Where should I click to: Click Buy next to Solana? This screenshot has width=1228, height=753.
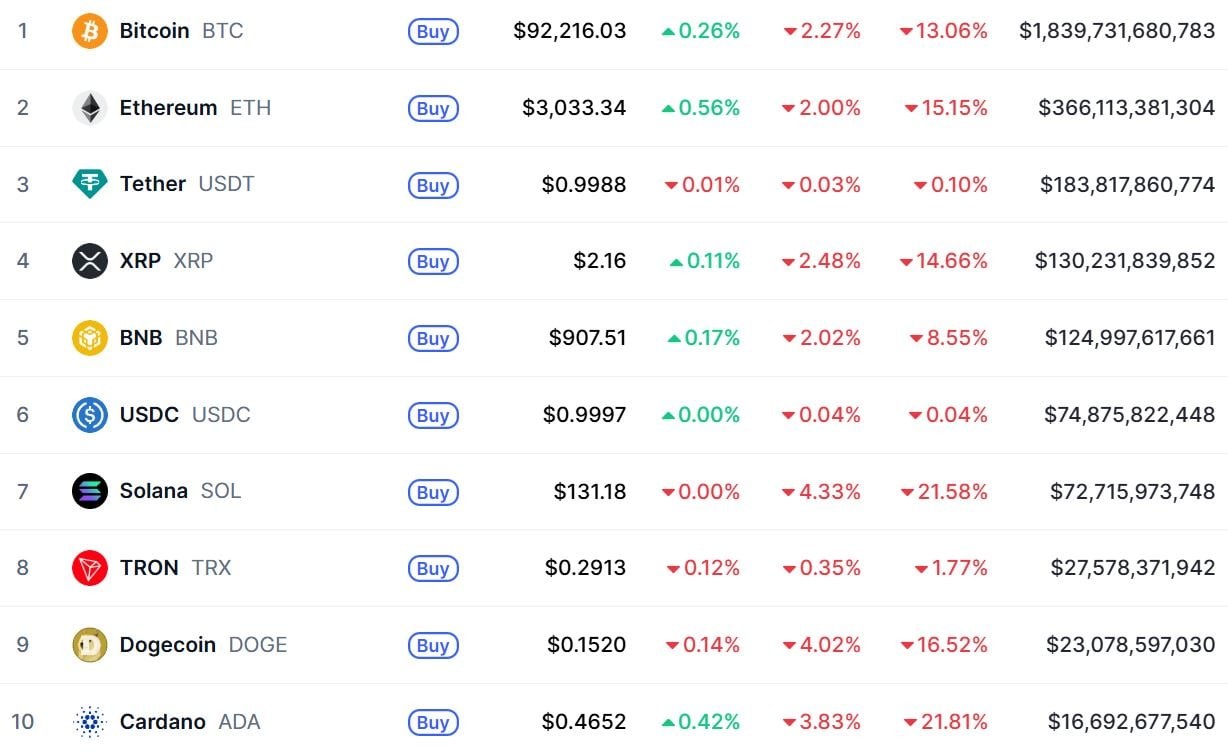pos(432,491)
